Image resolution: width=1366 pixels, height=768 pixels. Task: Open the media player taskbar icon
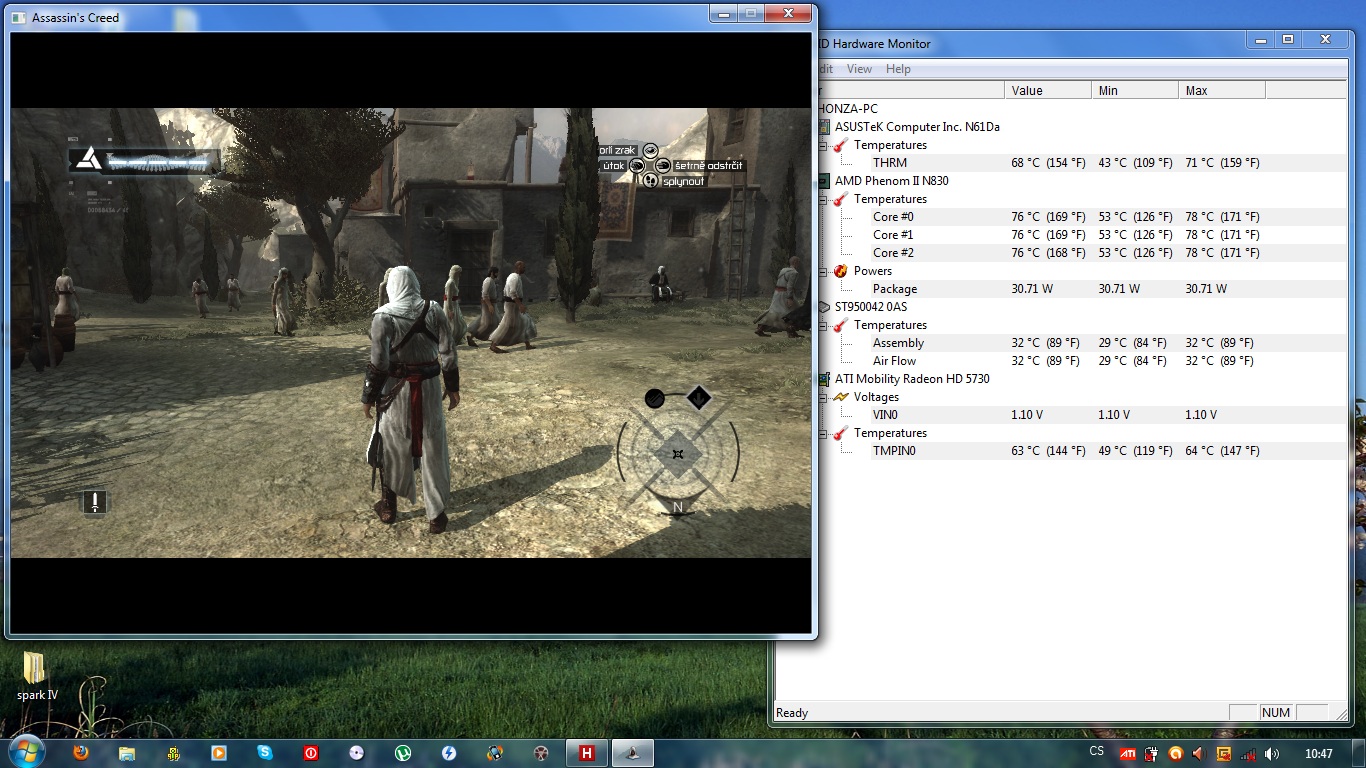click(219, 753)
